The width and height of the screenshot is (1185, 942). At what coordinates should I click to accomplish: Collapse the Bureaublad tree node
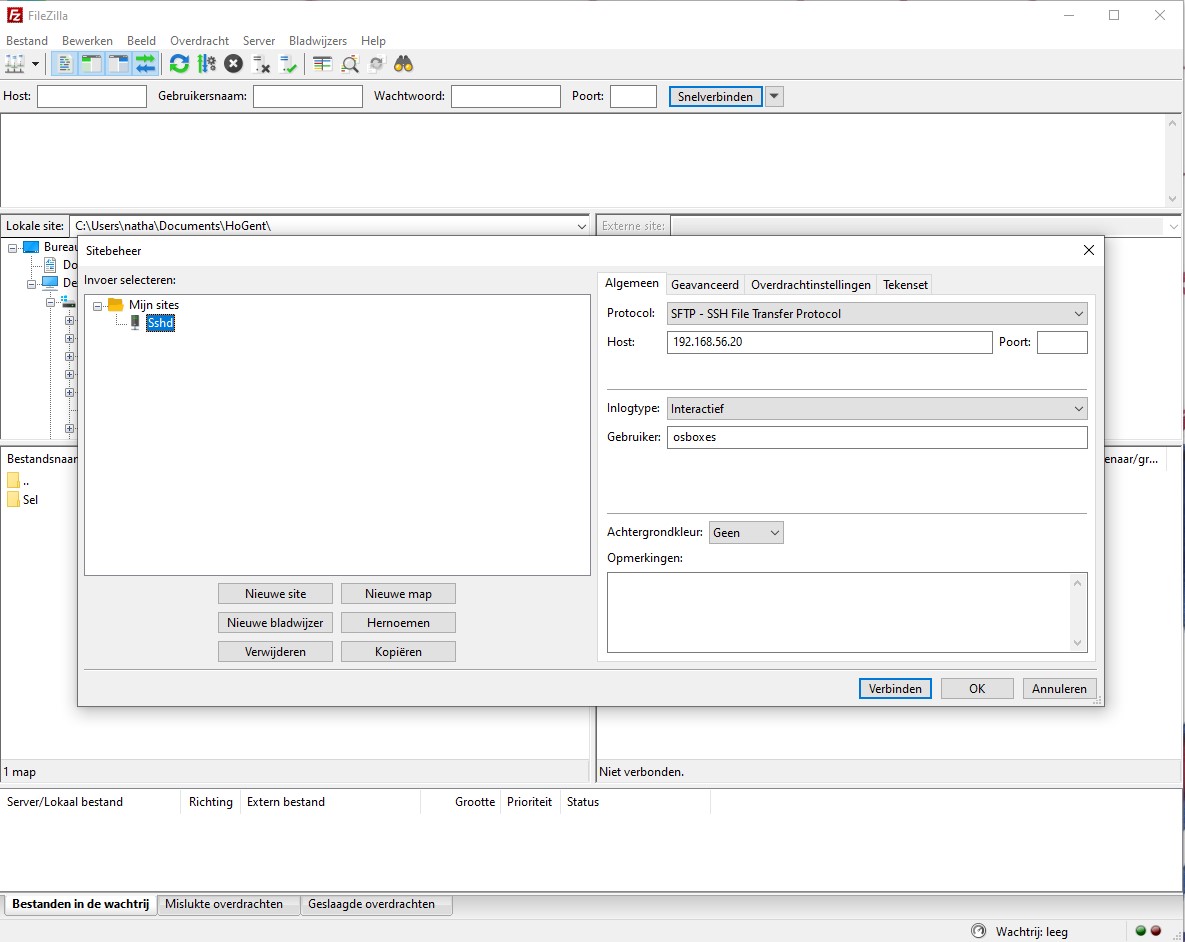point(13,247)
